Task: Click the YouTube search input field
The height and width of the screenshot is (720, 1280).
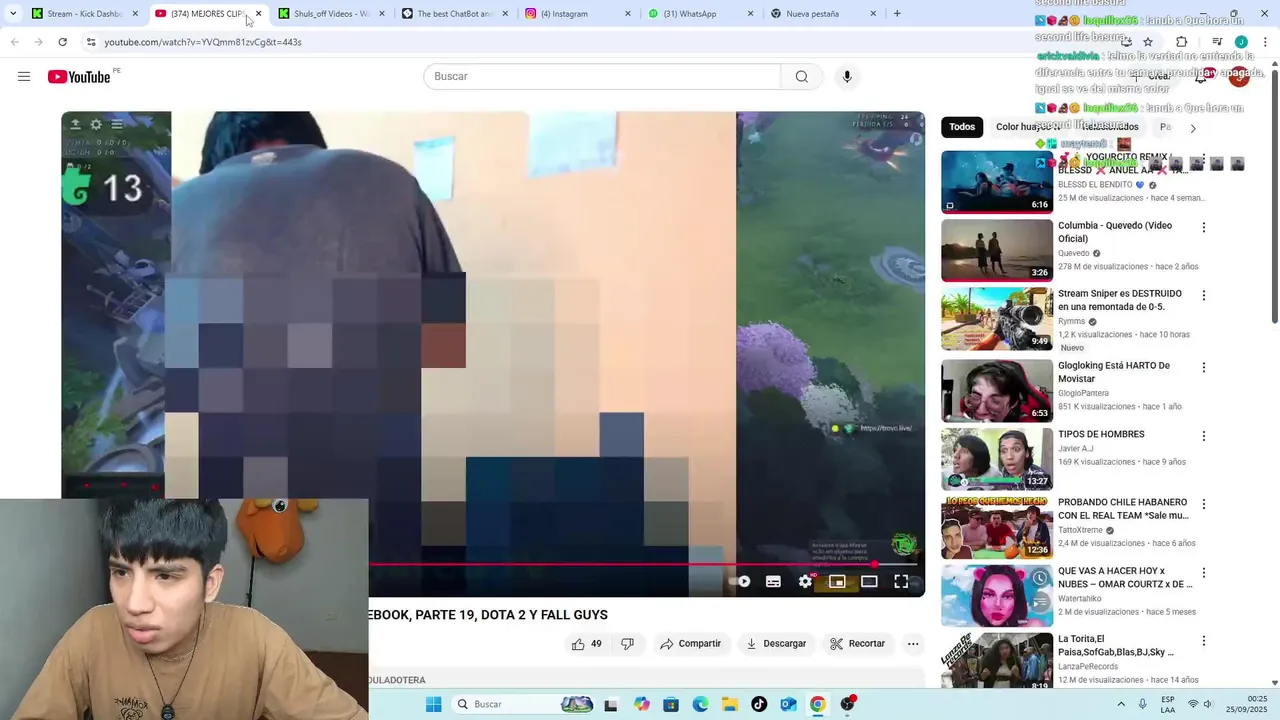Action: [602, 77]
